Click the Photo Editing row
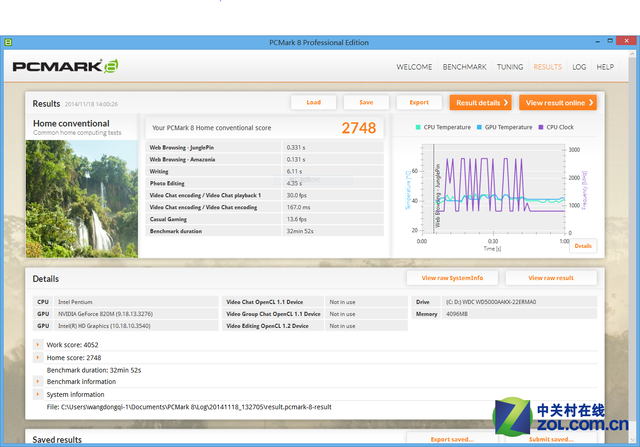This screenshot has width=640, height=447. (264, 183)
